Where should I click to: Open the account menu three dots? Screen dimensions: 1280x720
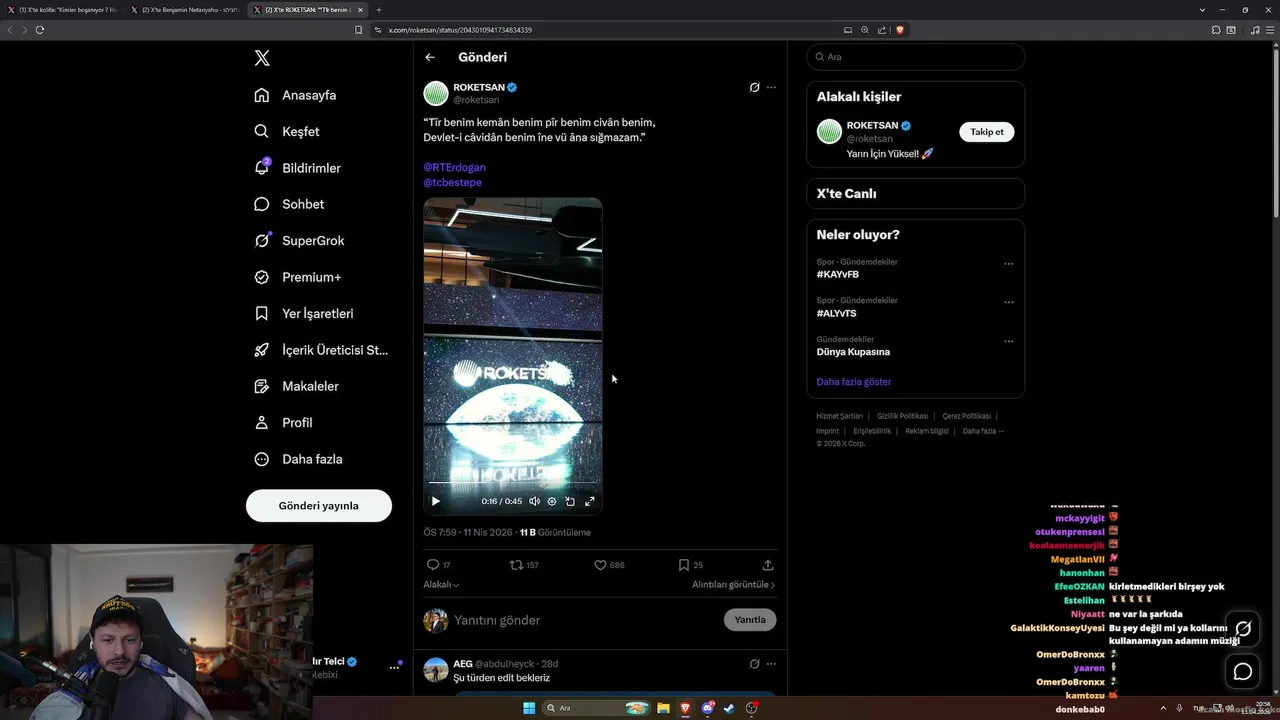[394, 667]
